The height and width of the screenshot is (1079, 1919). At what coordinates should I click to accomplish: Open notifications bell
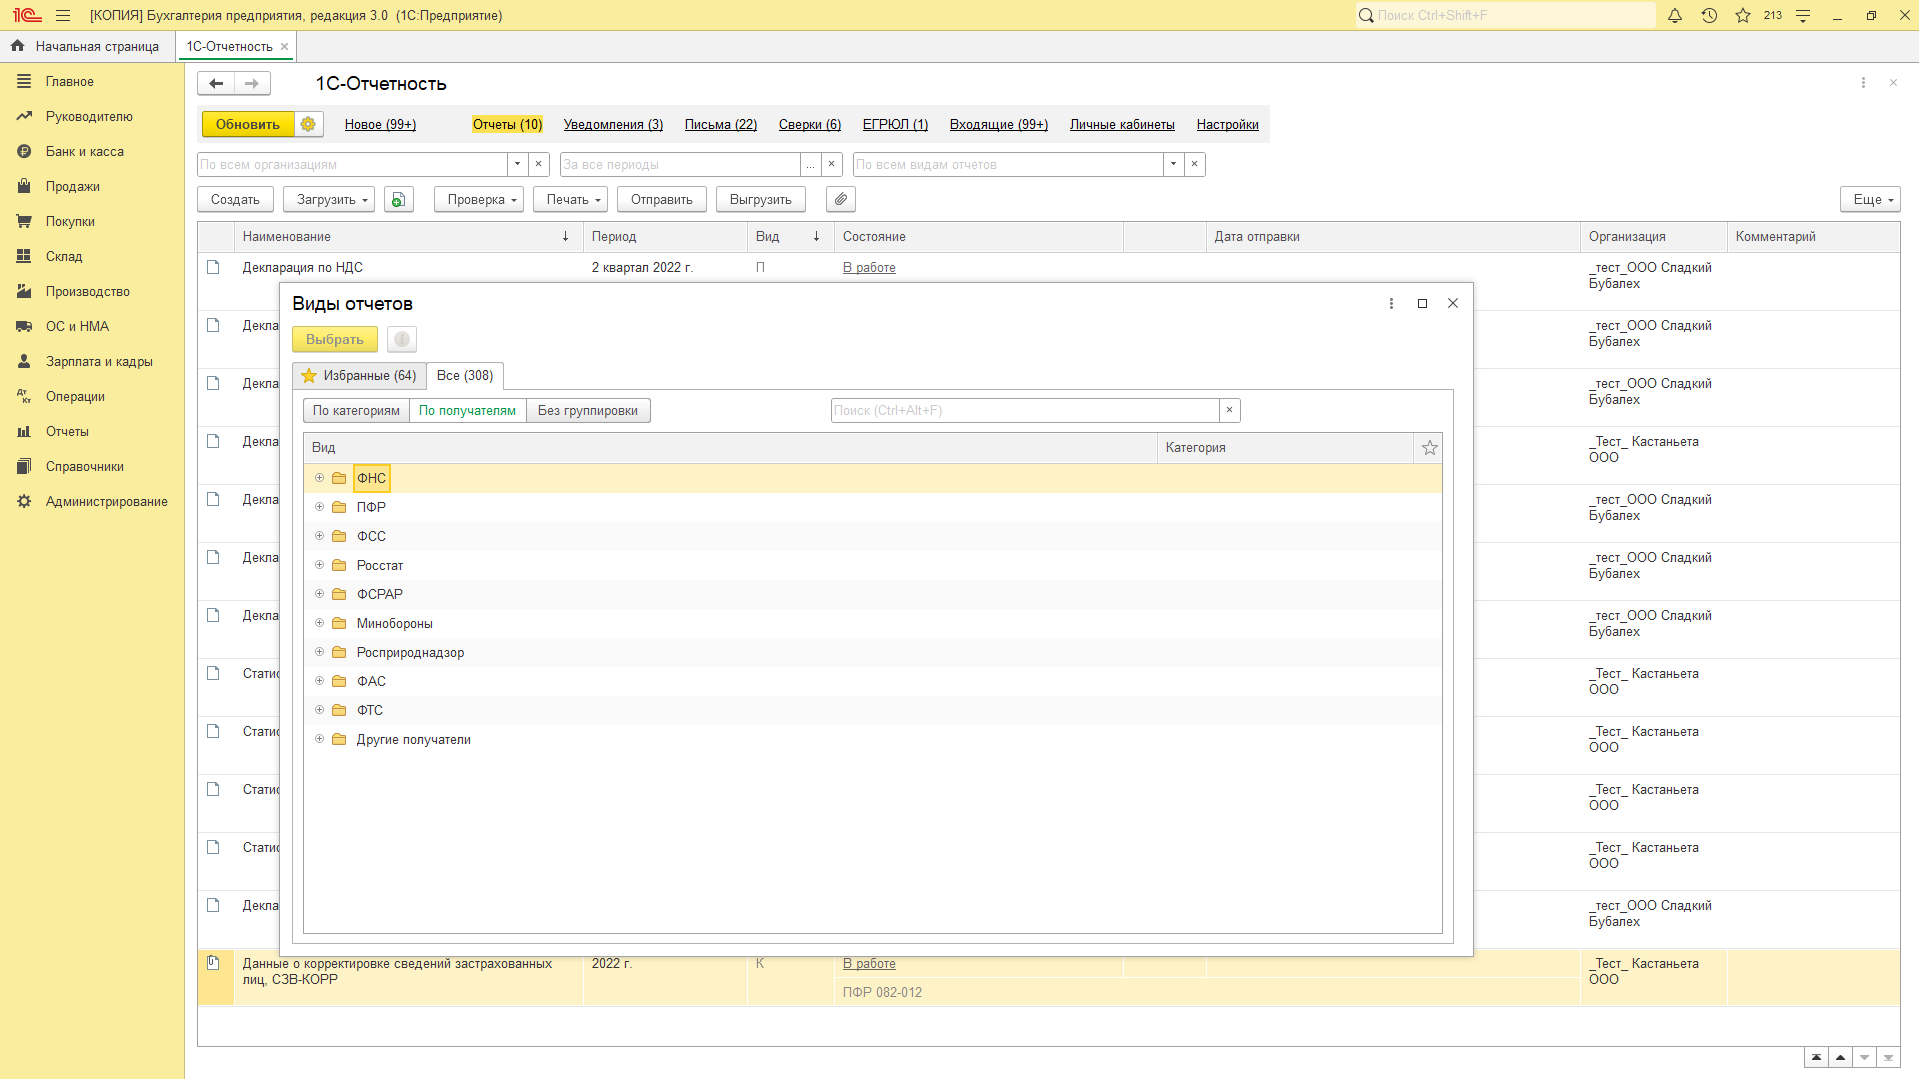click(x=1675, y=15)
